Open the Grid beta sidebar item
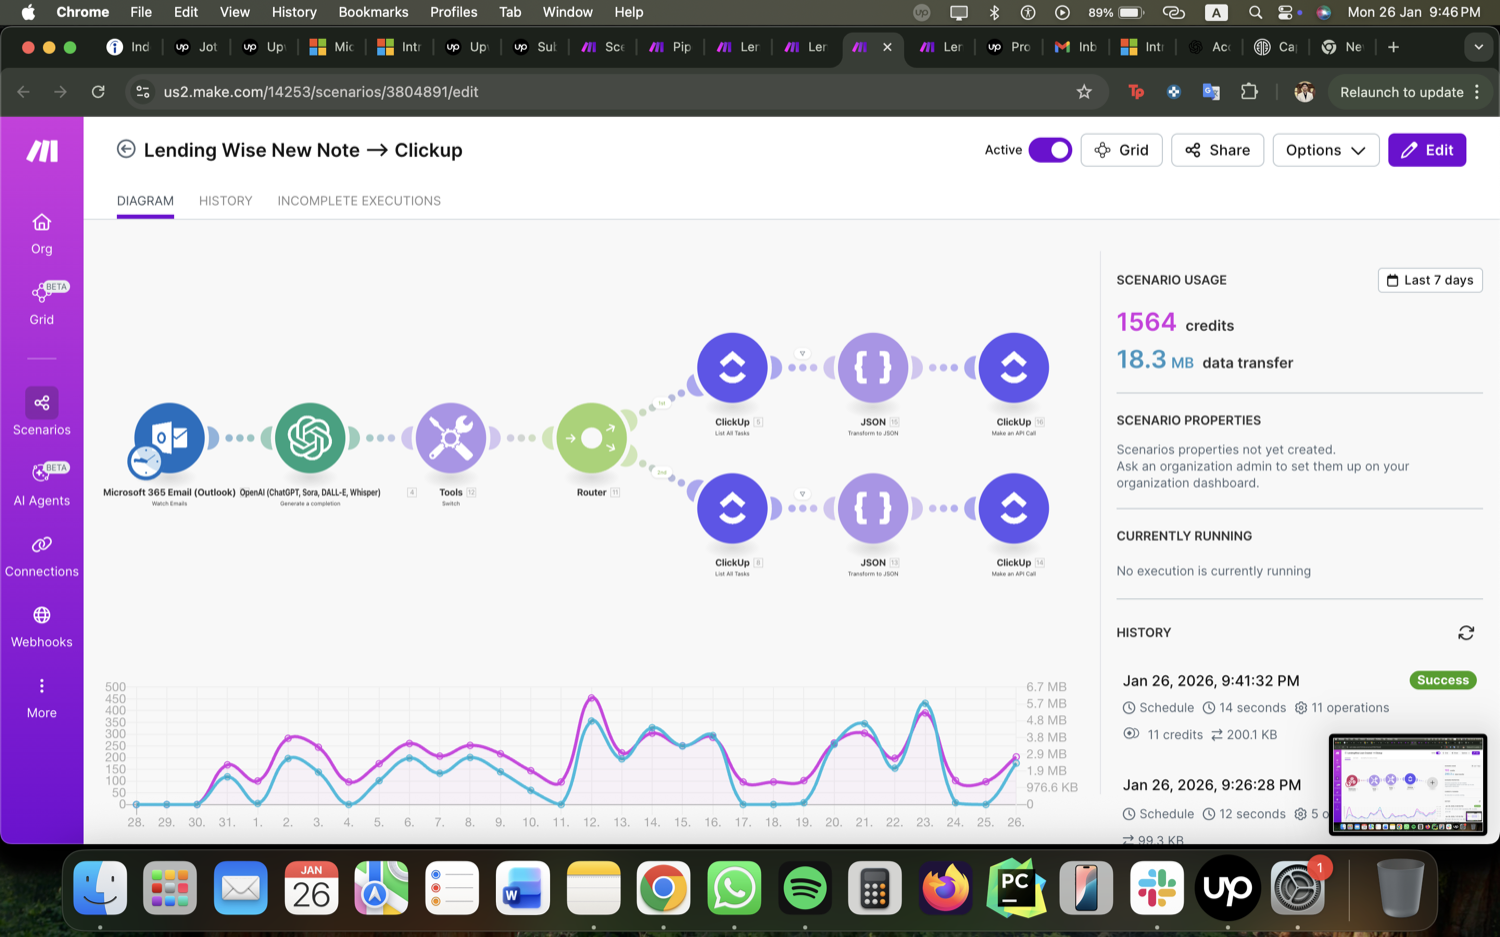 click(42, 303)
